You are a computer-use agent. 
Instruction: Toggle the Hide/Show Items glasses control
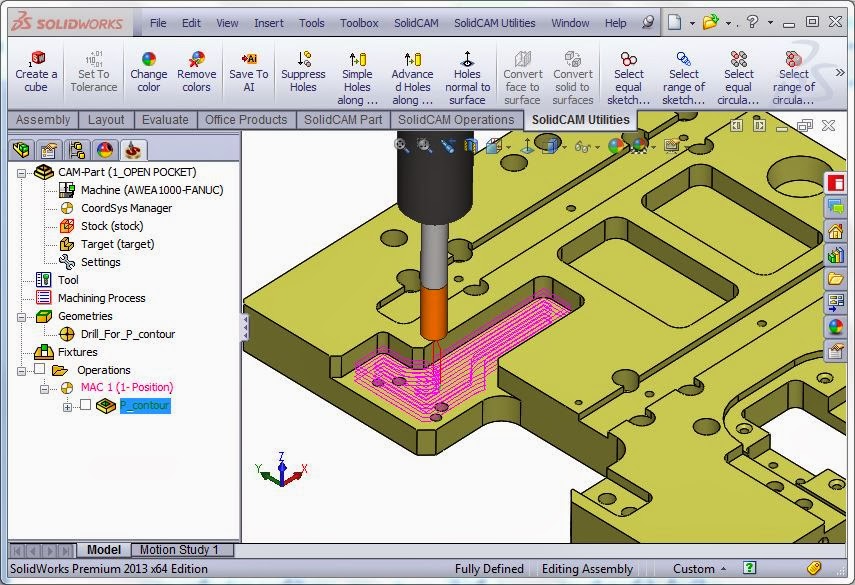[x=580, y=148]
